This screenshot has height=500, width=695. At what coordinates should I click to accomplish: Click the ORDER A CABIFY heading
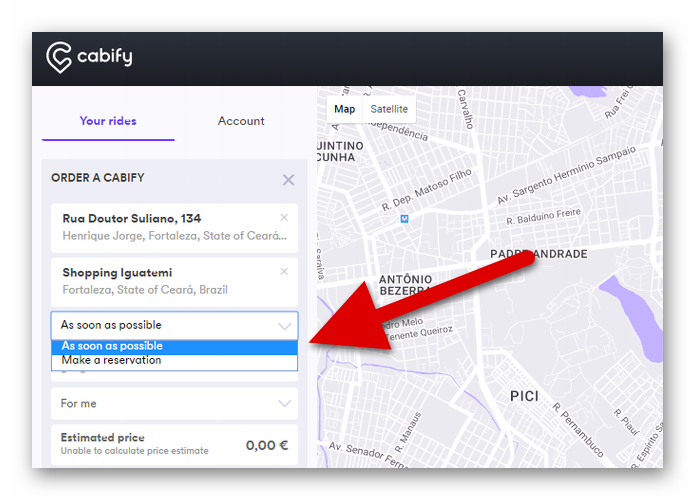[98, 178]
